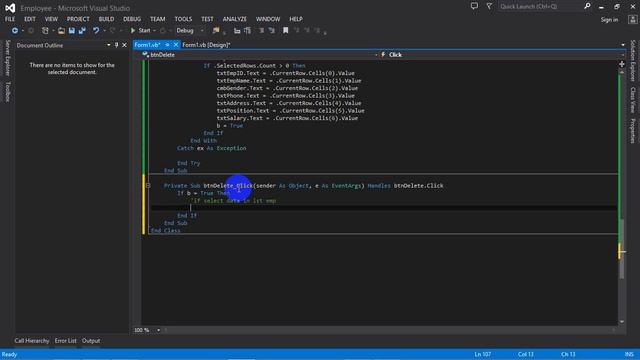The image size is (640, 360).
Task: Open the Undo history dropdown arrow
Action: coord(104,31)
